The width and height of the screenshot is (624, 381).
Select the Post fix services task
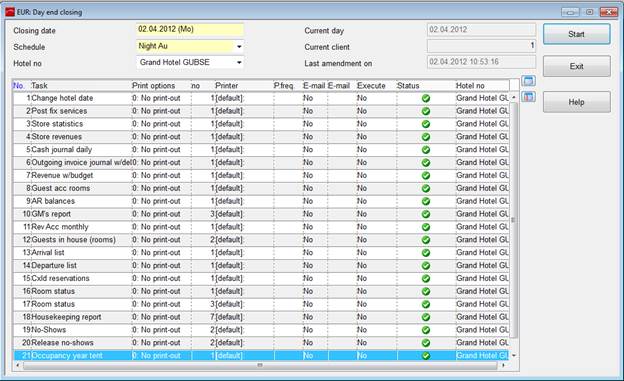(x=261, y=111)
